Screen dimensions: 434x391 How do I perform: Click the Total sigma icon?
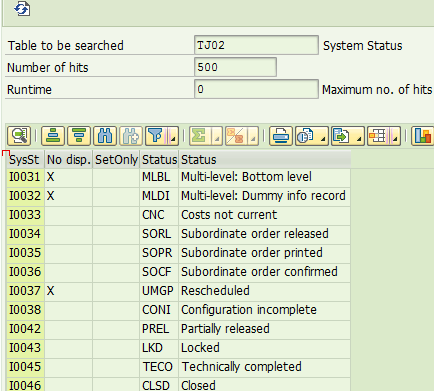pyautogui.click(x=200, y=136)
